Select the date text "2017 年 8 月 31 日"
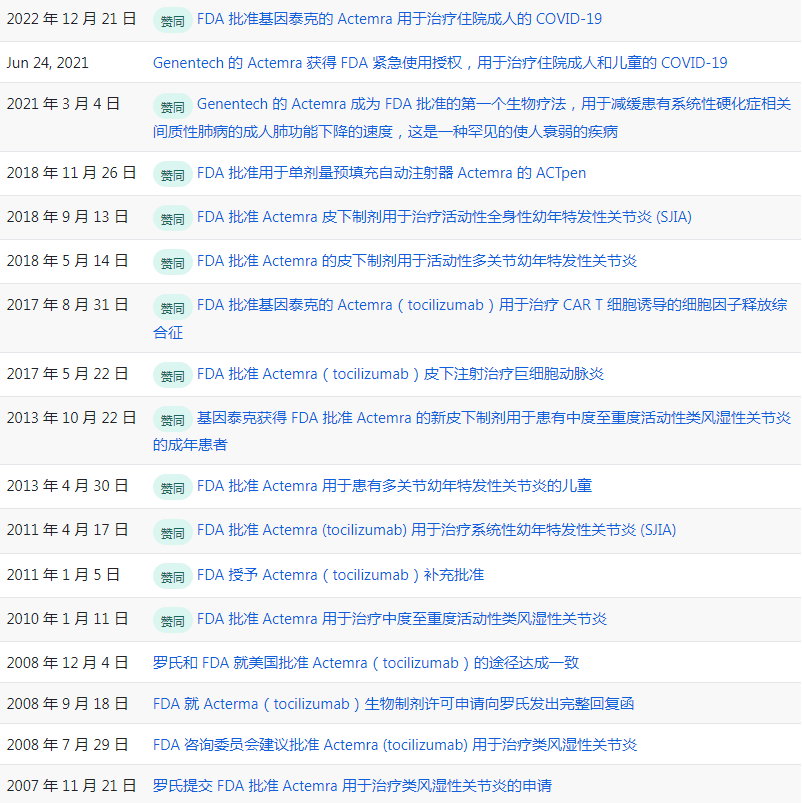Screen dimensions: 802x803 coord(67,305)
